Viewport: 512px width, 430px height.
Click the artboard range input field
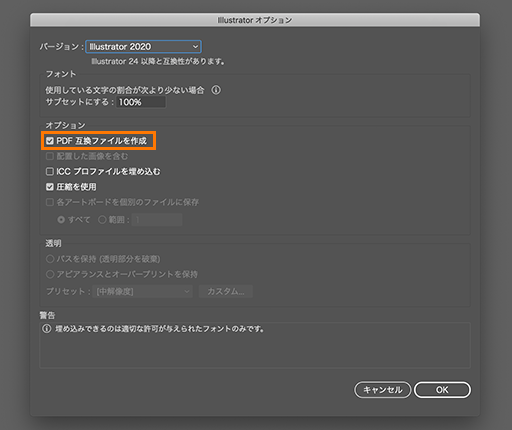157,220
